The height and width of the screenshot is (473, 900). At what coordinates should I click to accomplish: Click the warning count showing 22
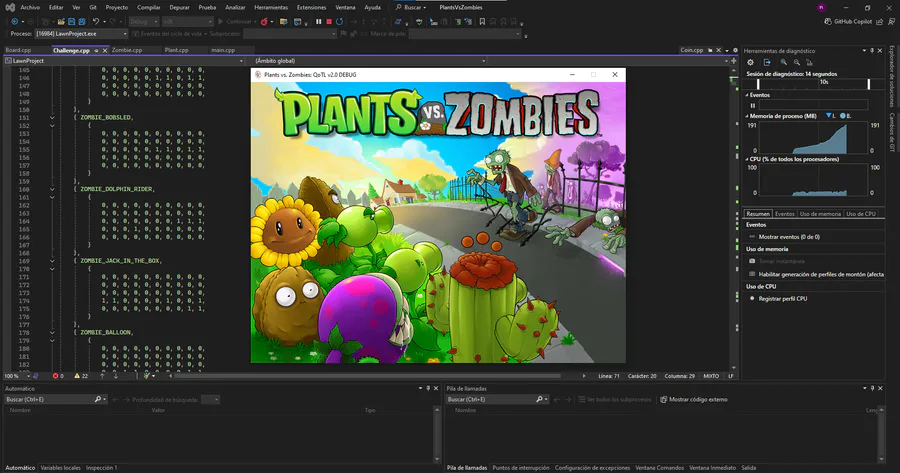pos(81,376)
